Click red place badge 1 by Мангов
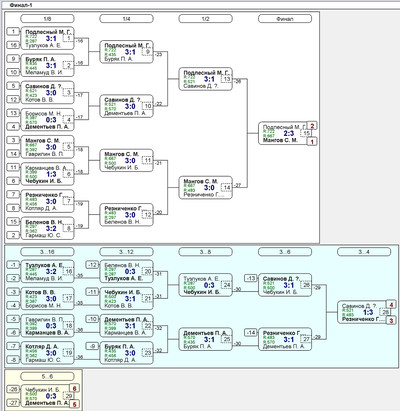 312,142
